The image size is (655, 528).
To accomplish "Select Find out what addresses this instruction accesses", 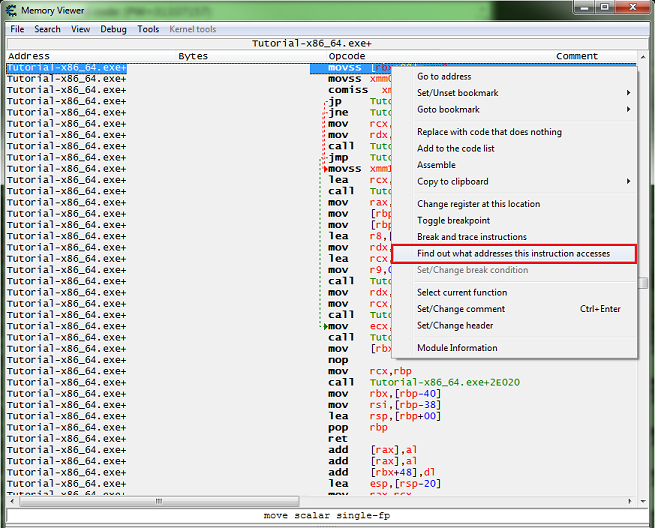I will click(x=514, y=254).
